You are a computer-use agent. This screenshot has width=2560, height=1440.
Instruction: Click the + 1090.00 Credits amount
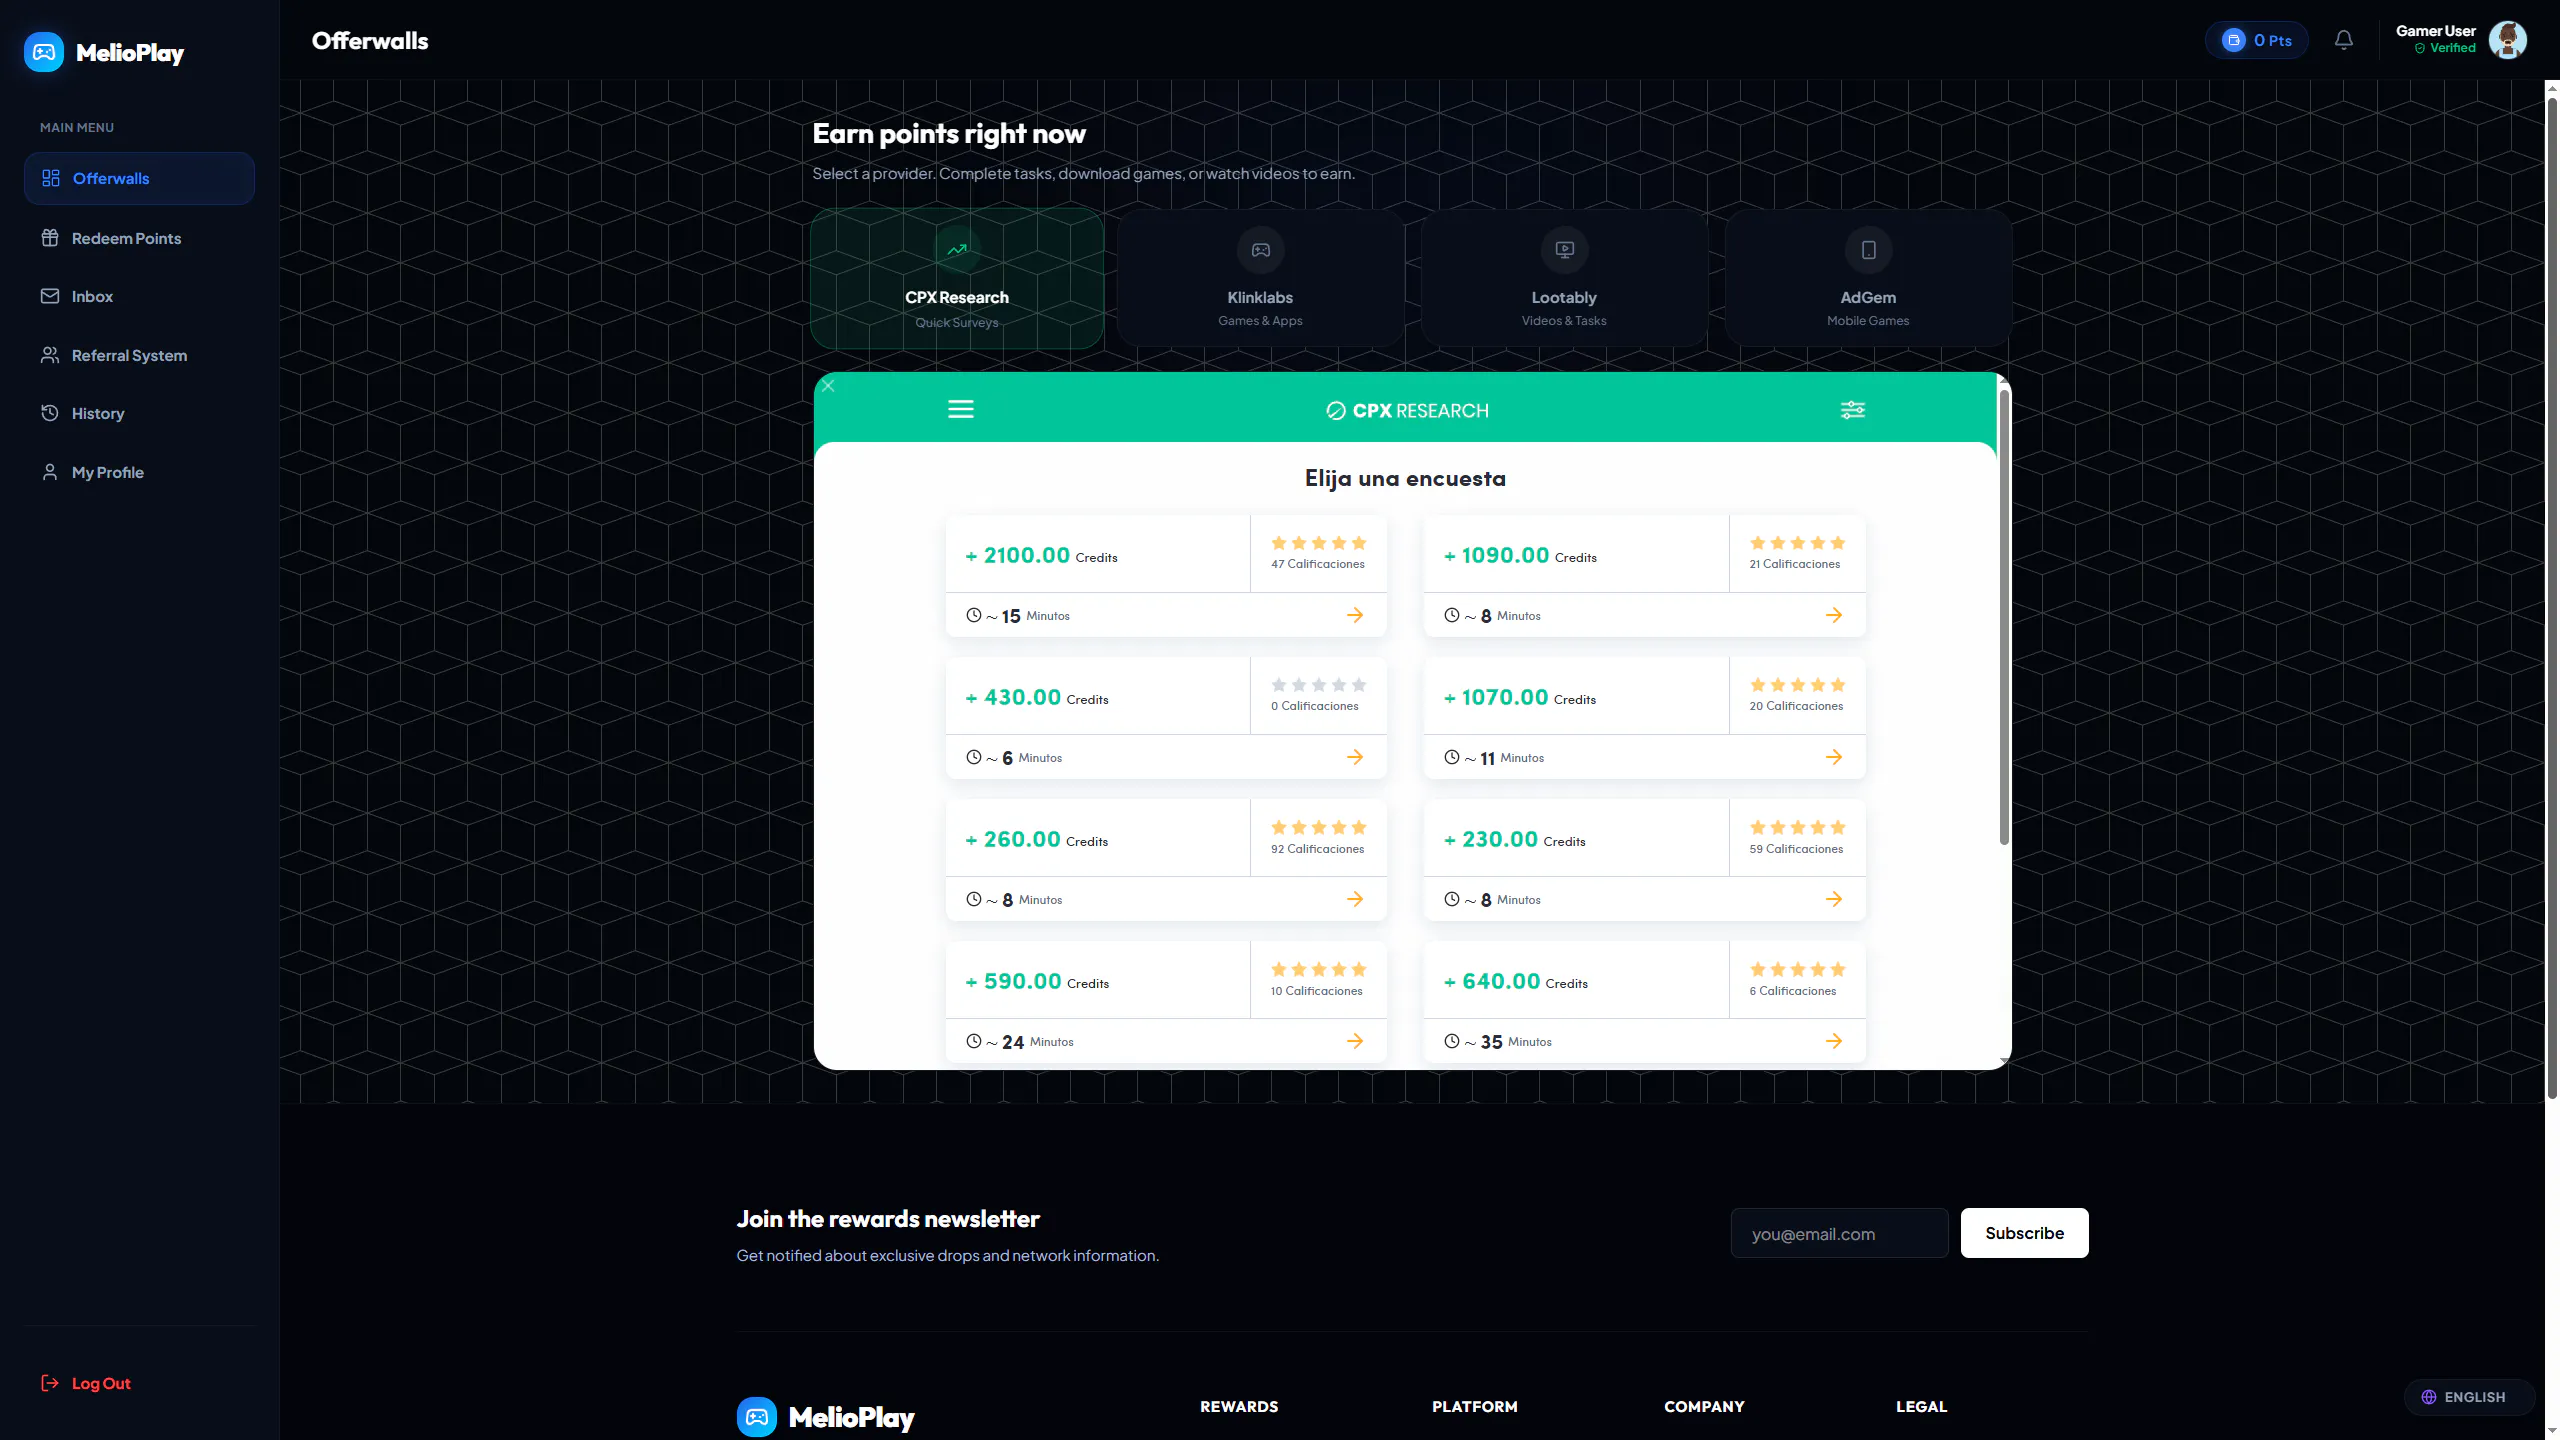[1520, 556]
